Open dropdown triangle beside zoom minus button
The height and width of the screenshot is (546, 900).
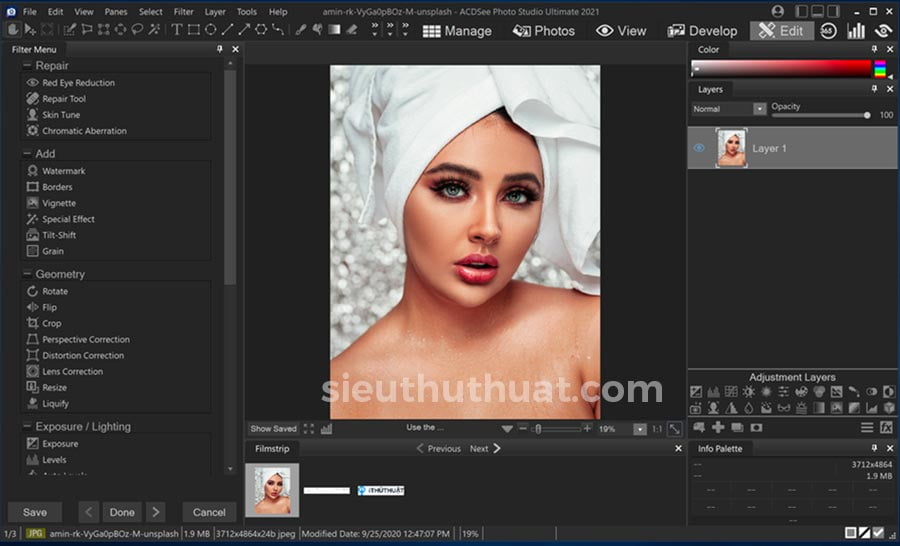tap(507, 429)
